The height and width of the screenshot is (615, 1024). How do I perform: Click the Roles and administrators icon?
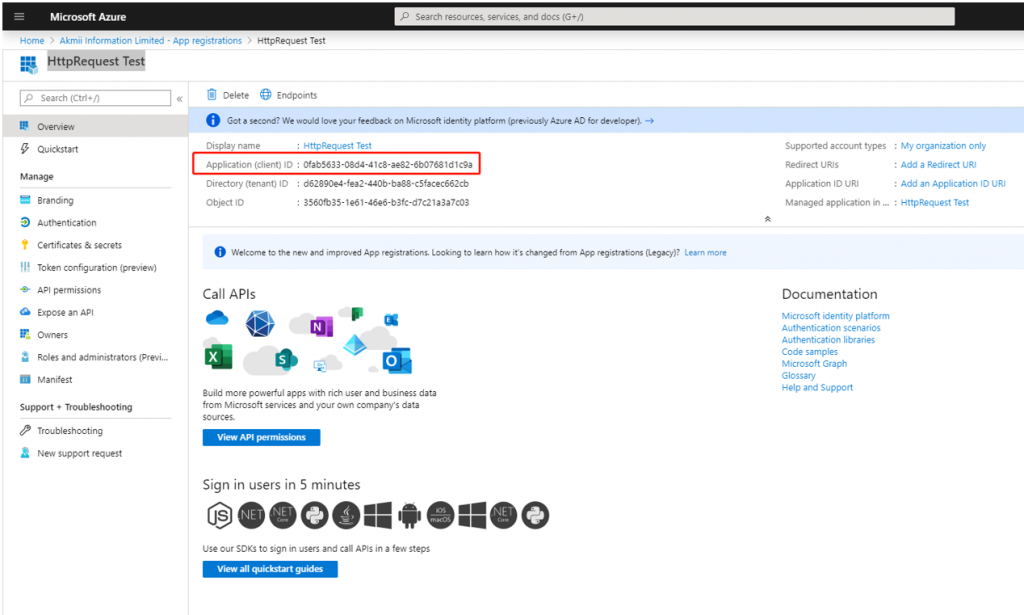25,356
